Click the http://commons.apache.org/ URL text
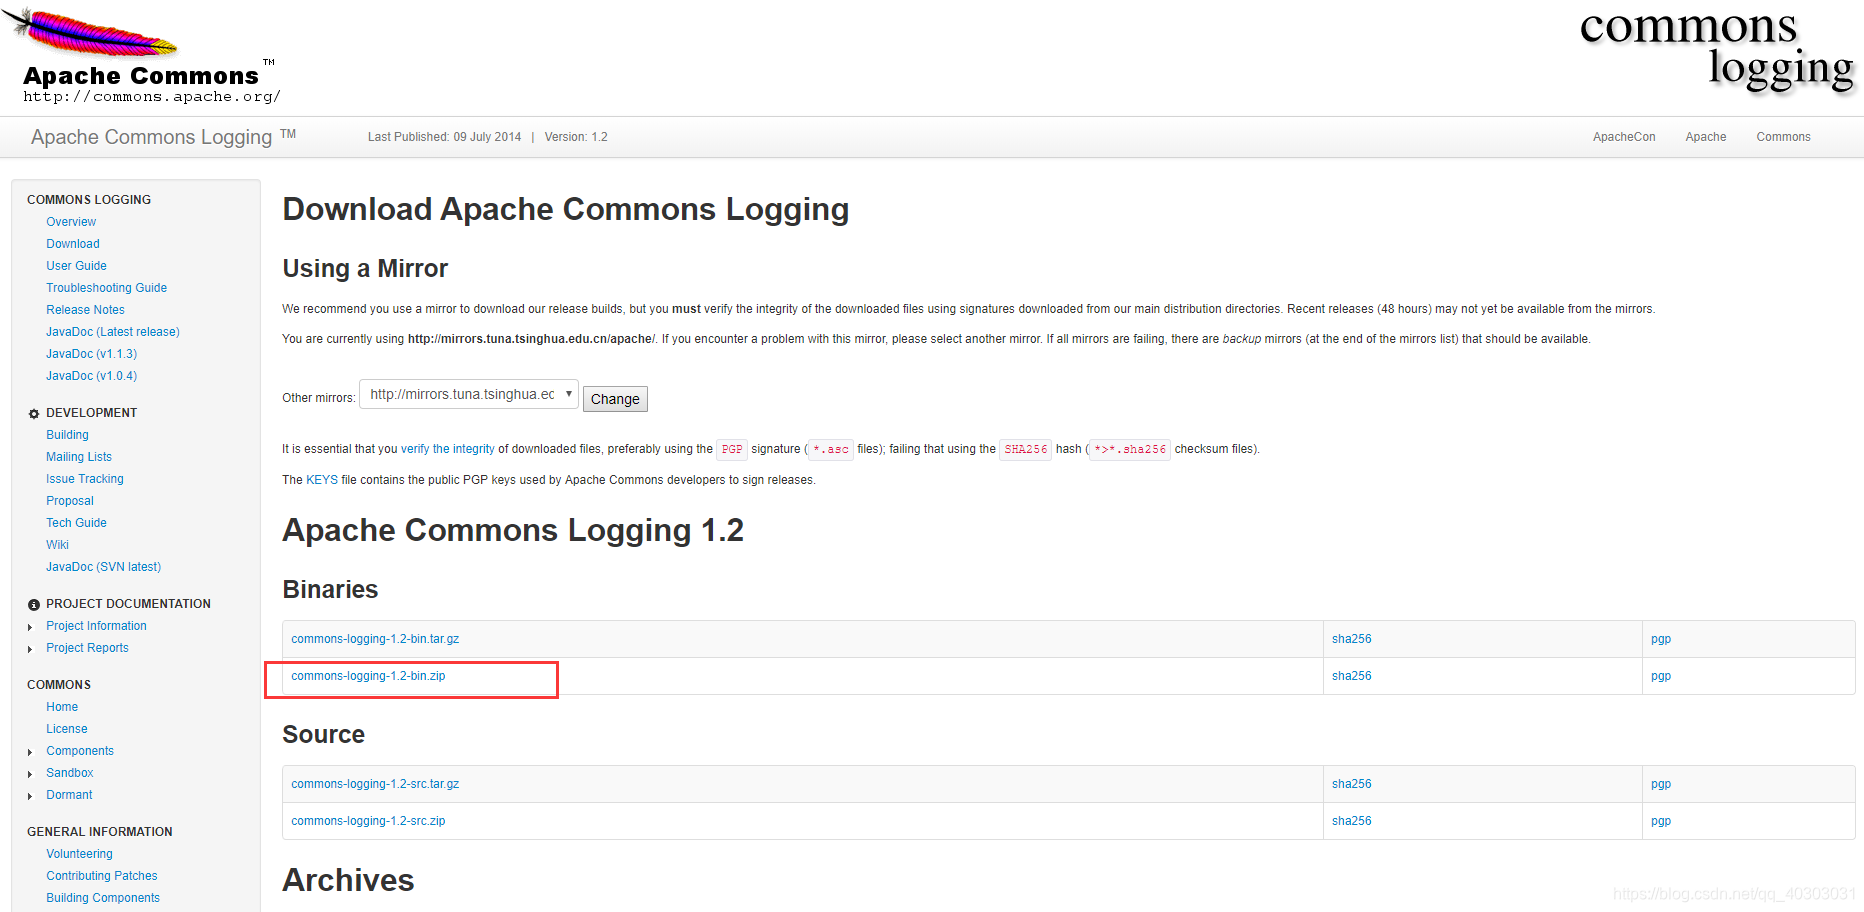 click(x=152, y=97)
